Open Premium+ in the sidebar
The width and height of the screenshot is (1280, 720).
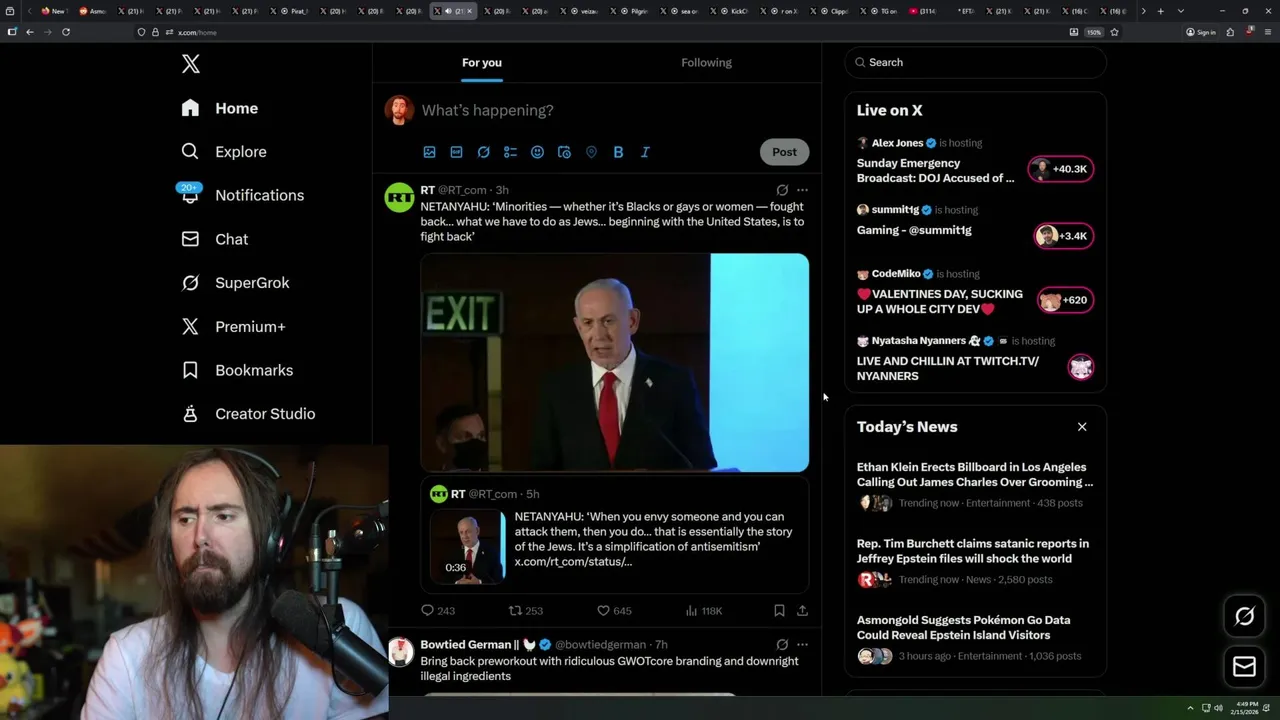(x=233, y=327)
